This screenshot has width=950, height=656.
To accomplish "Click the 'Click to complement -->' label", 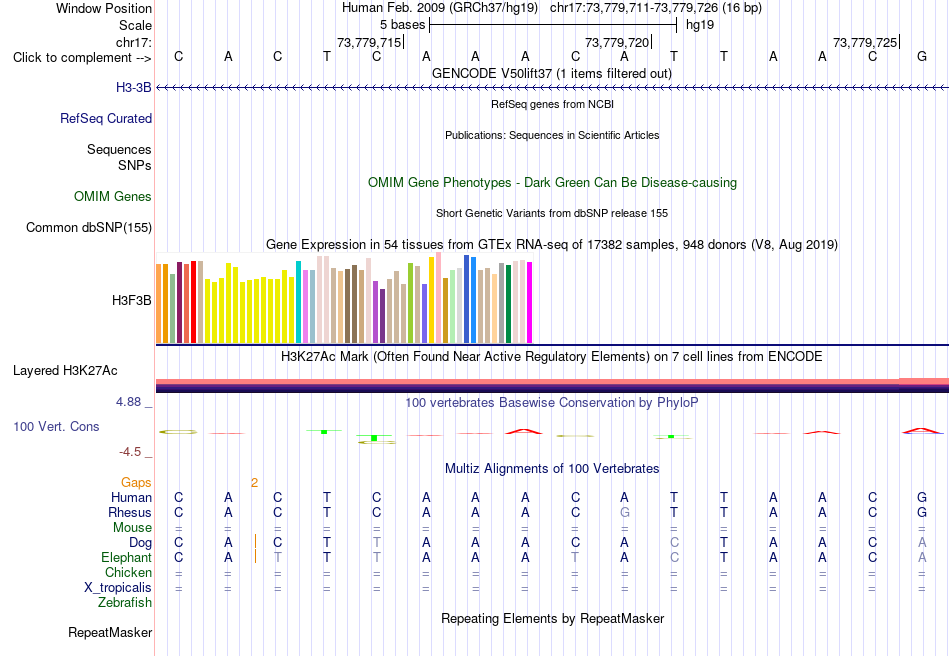I will point(82,58).
